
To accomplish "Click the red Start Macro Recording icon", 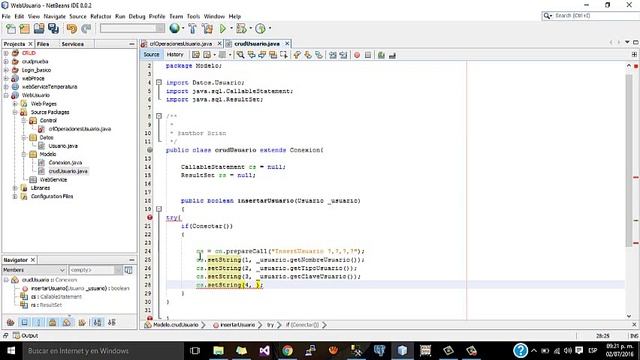I will tap(357, 55).
